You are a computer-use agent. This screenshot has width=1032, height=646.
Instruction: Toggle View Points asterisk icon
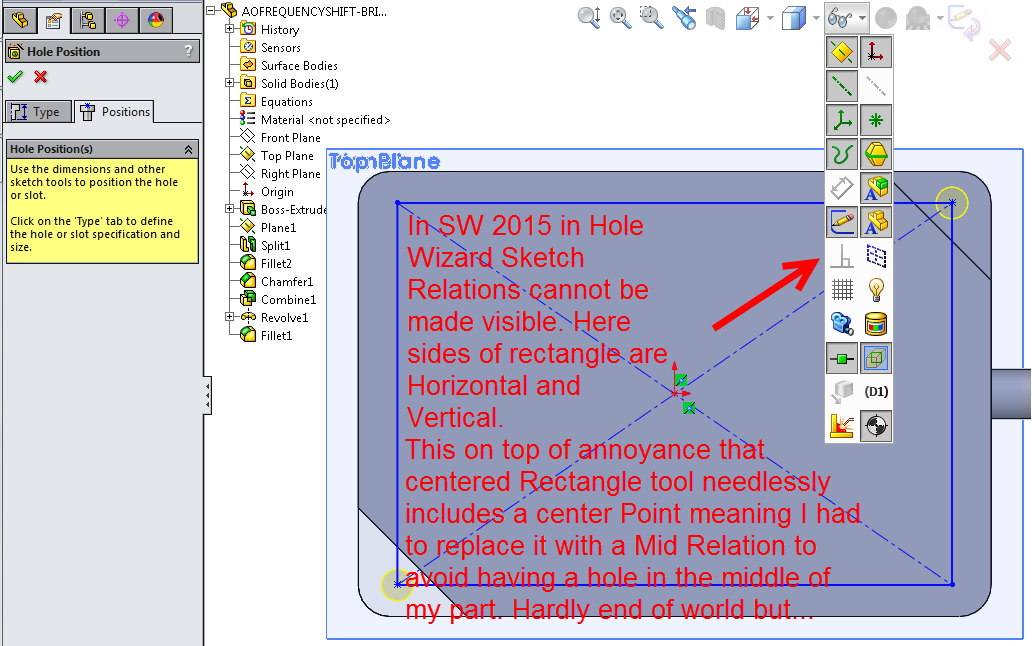click(x=876, y=120)
